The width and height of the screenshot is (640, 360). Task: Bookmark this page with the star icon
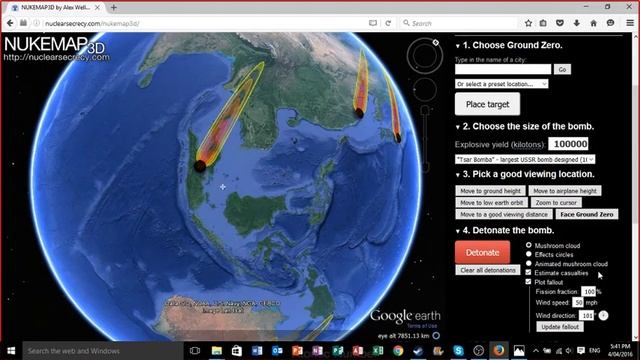(528, 23)
